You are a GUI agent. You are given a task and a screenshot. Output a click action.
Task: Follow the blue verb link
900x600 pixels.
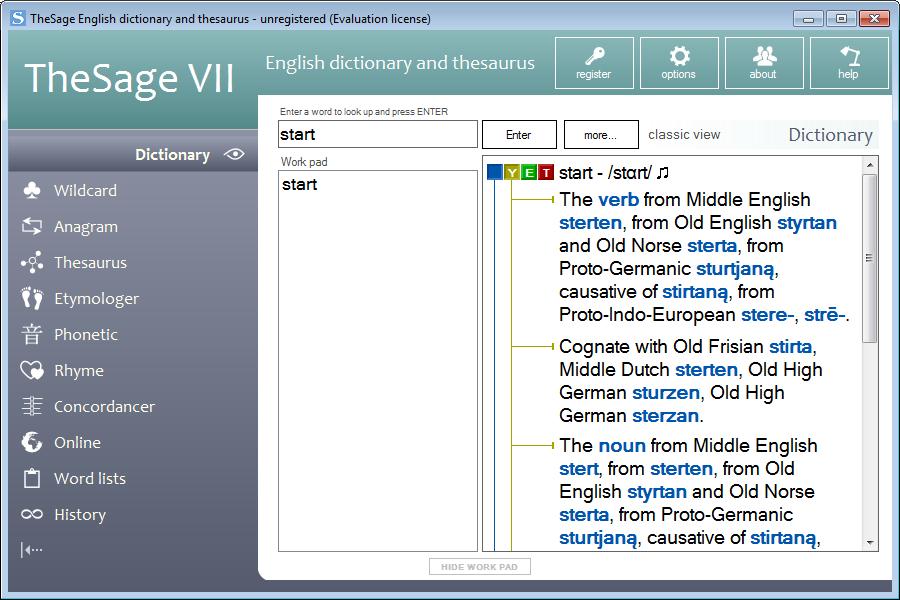[618, 200]
